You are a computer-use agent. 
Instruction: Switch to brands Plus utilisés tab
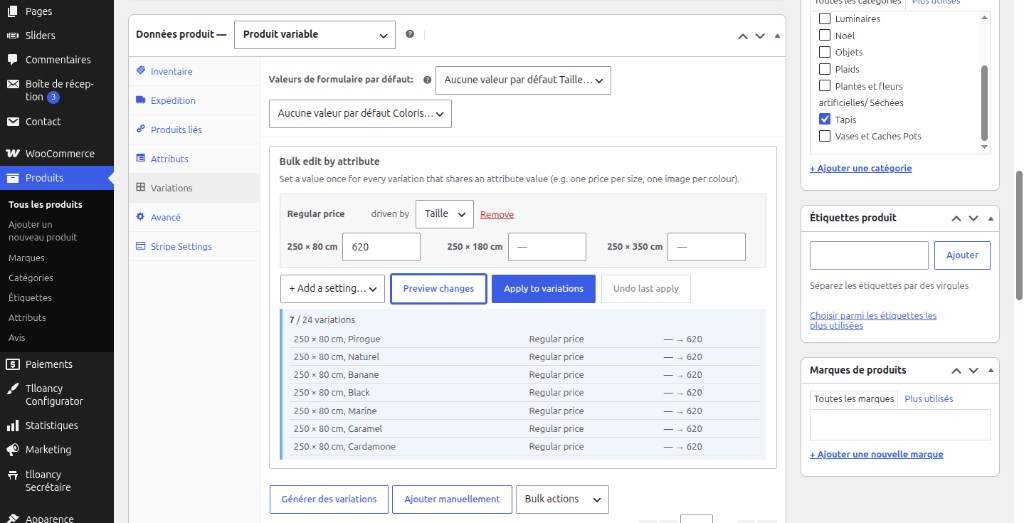(x=929, y=398)
